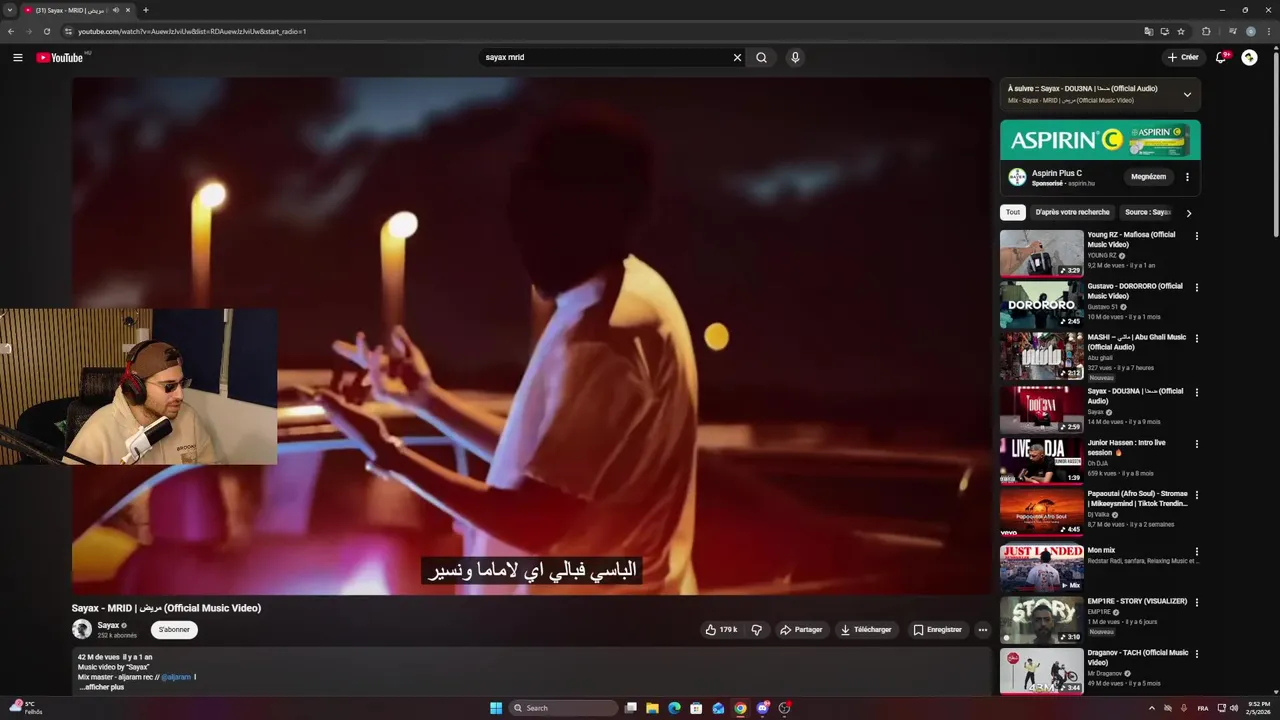Open the Mon mix playlist

1041,567
